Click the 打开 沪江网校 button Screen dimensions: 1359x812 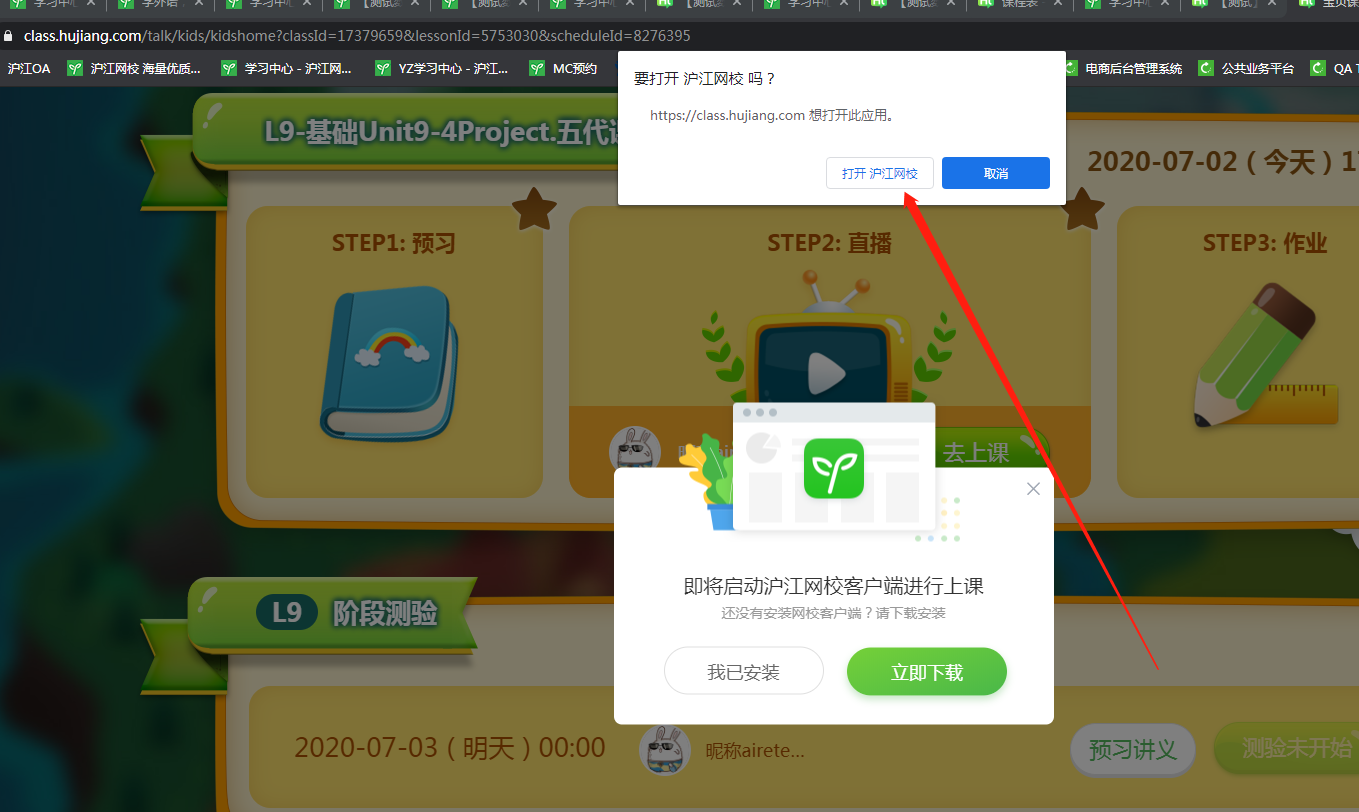point(879,173)
